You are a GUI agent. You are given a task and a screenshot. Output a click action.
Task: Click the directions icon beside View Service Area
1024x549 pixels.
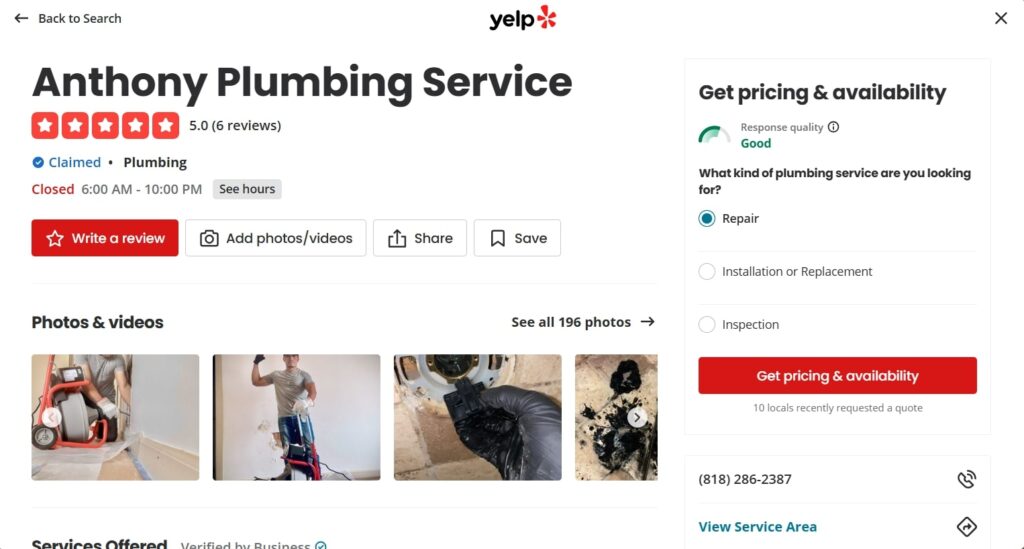point(966,527)
